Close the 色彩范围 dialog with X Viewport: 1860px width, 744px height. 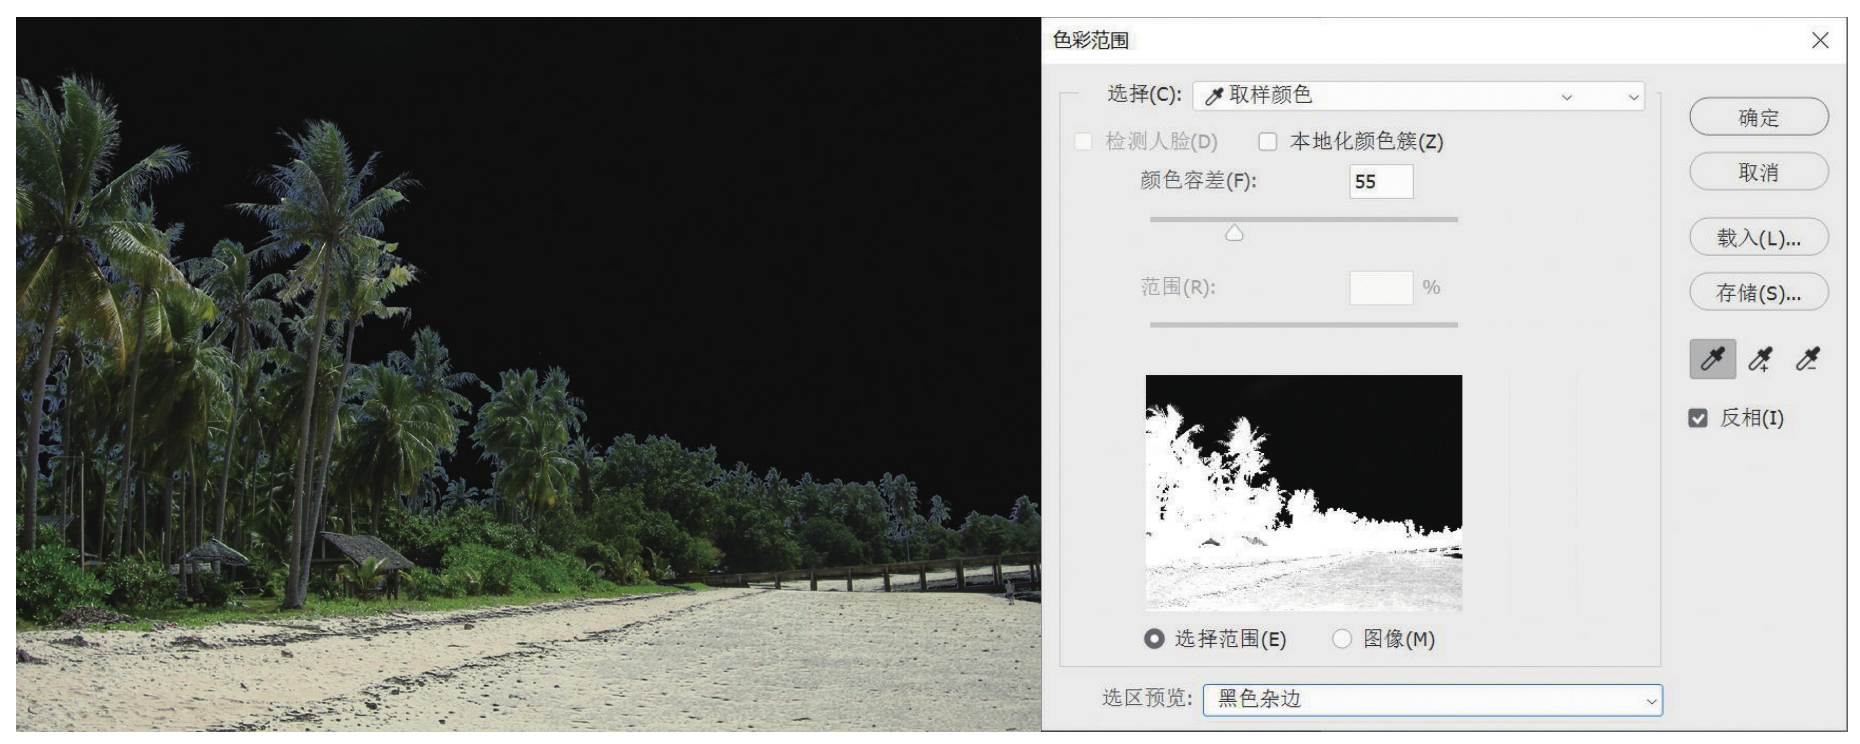click(1820, 40)
